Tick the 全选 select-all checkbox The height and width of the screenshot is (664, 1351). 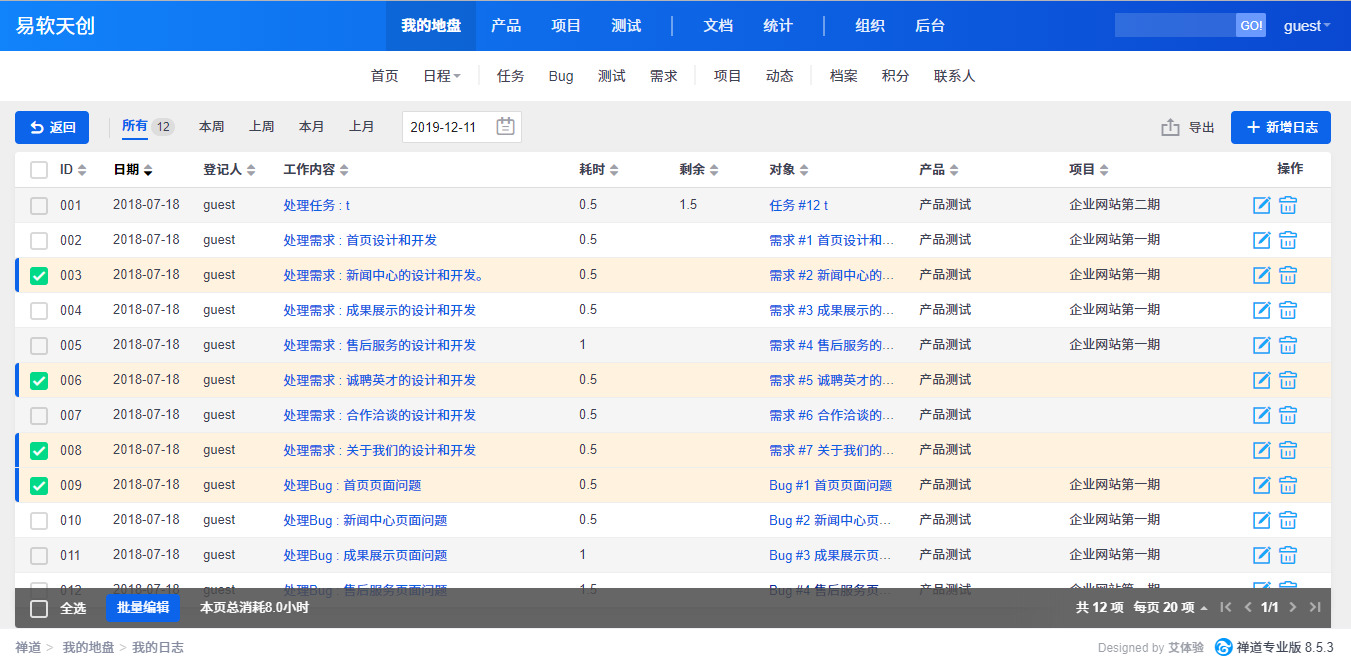pyautogui.click(x=39, y=608)
